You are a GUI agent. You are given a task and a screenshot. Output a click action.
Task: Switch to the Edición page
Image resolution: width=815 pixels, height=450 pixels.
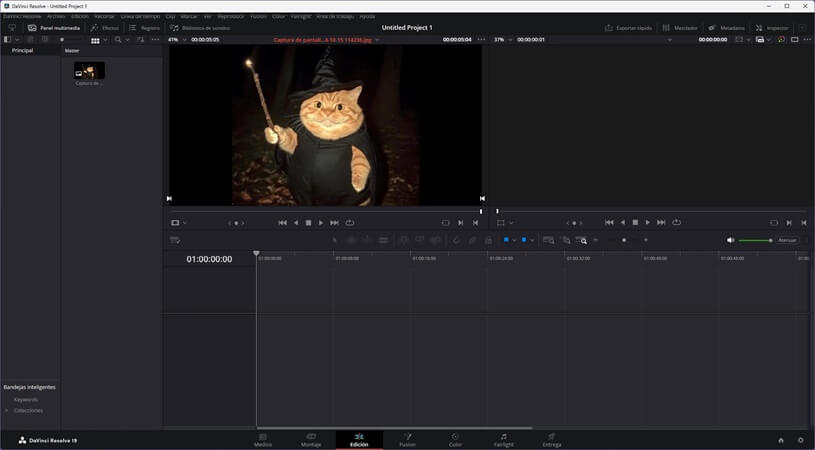click(x=359, y=440)
